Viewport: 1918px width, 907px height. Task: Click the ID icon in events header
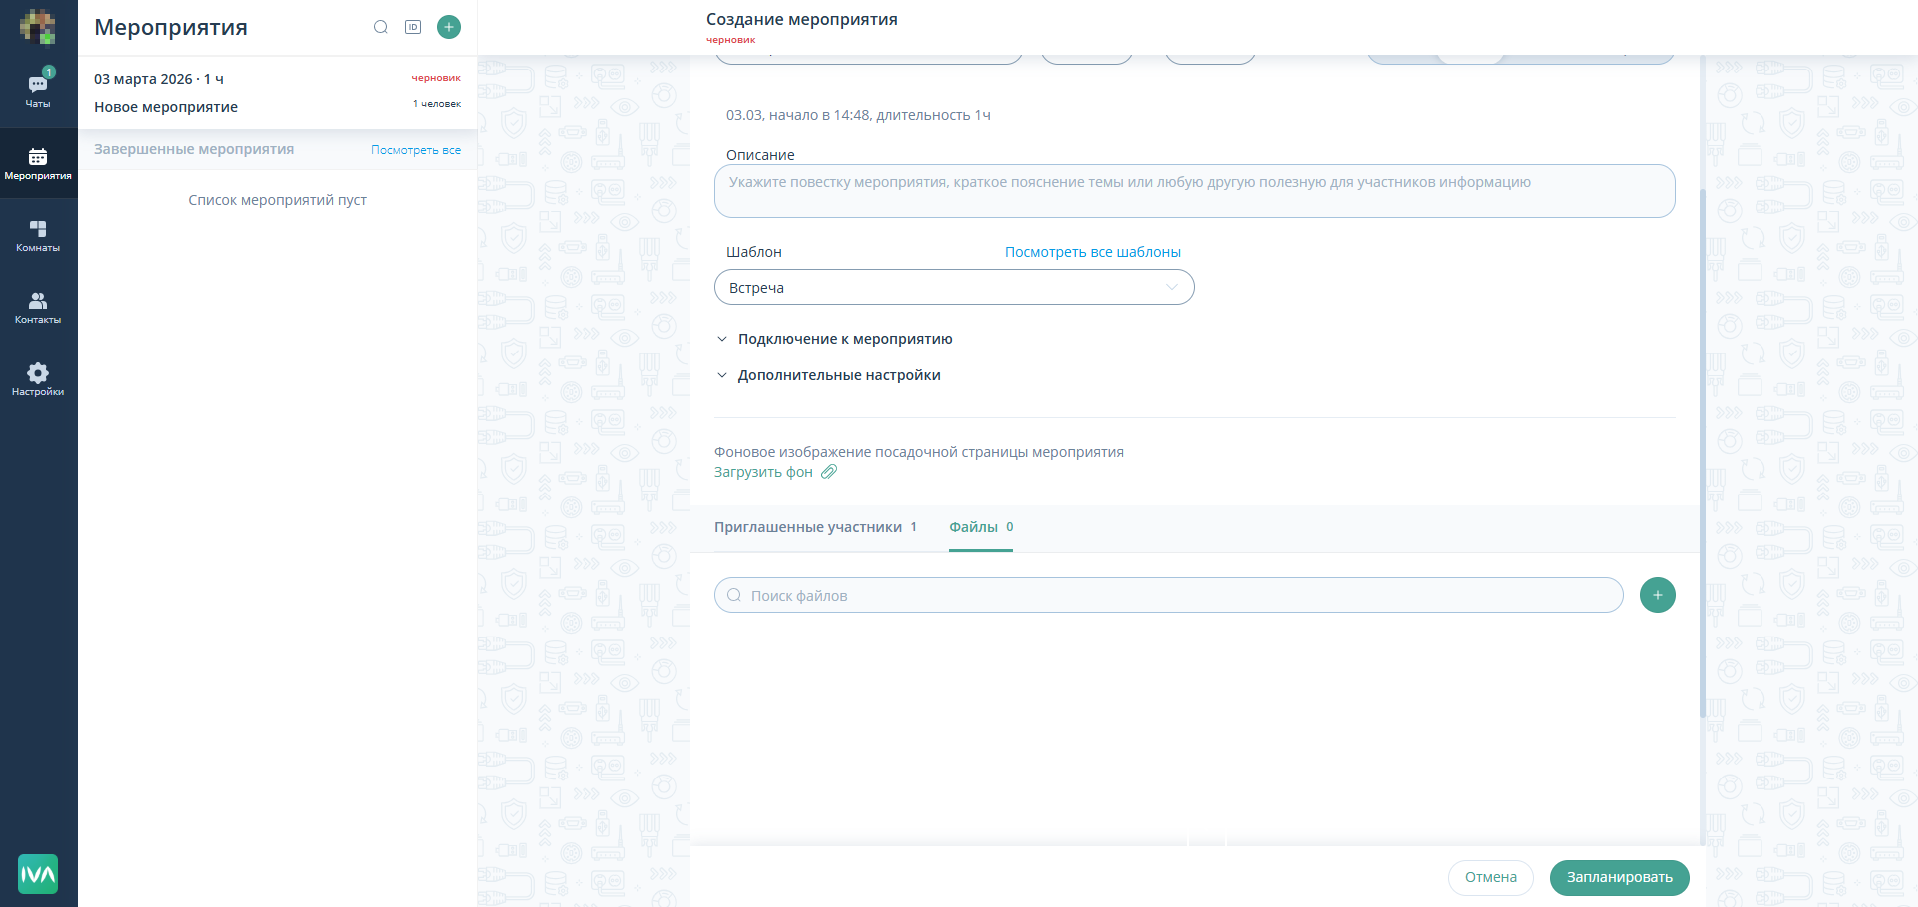coord(413,27)
